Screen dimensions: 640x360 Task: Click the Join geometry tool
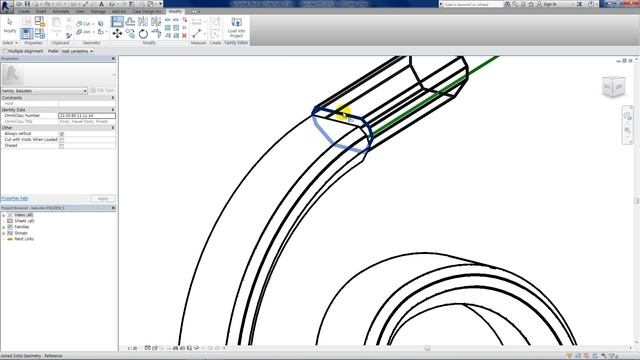point(83,32)
